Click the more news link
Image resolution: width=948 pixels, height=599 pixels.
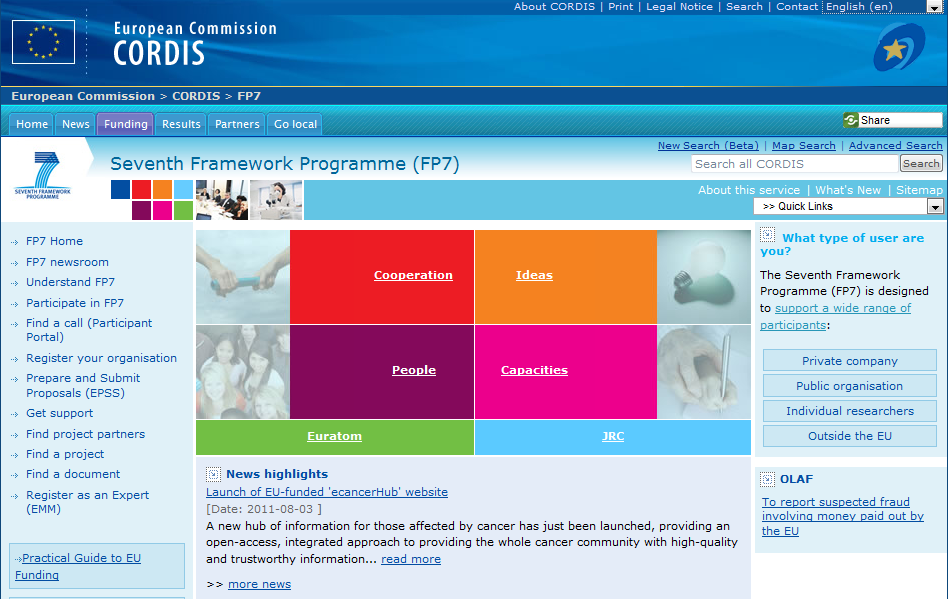(259, 584)
